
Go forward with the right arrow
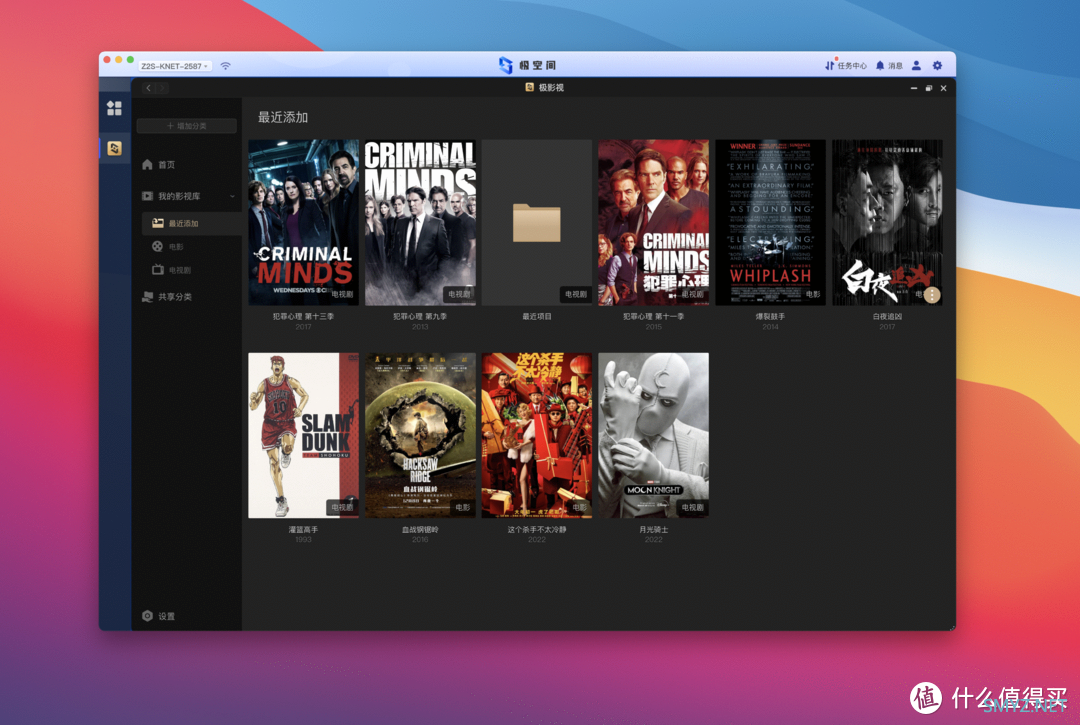[x=162, y=87]
